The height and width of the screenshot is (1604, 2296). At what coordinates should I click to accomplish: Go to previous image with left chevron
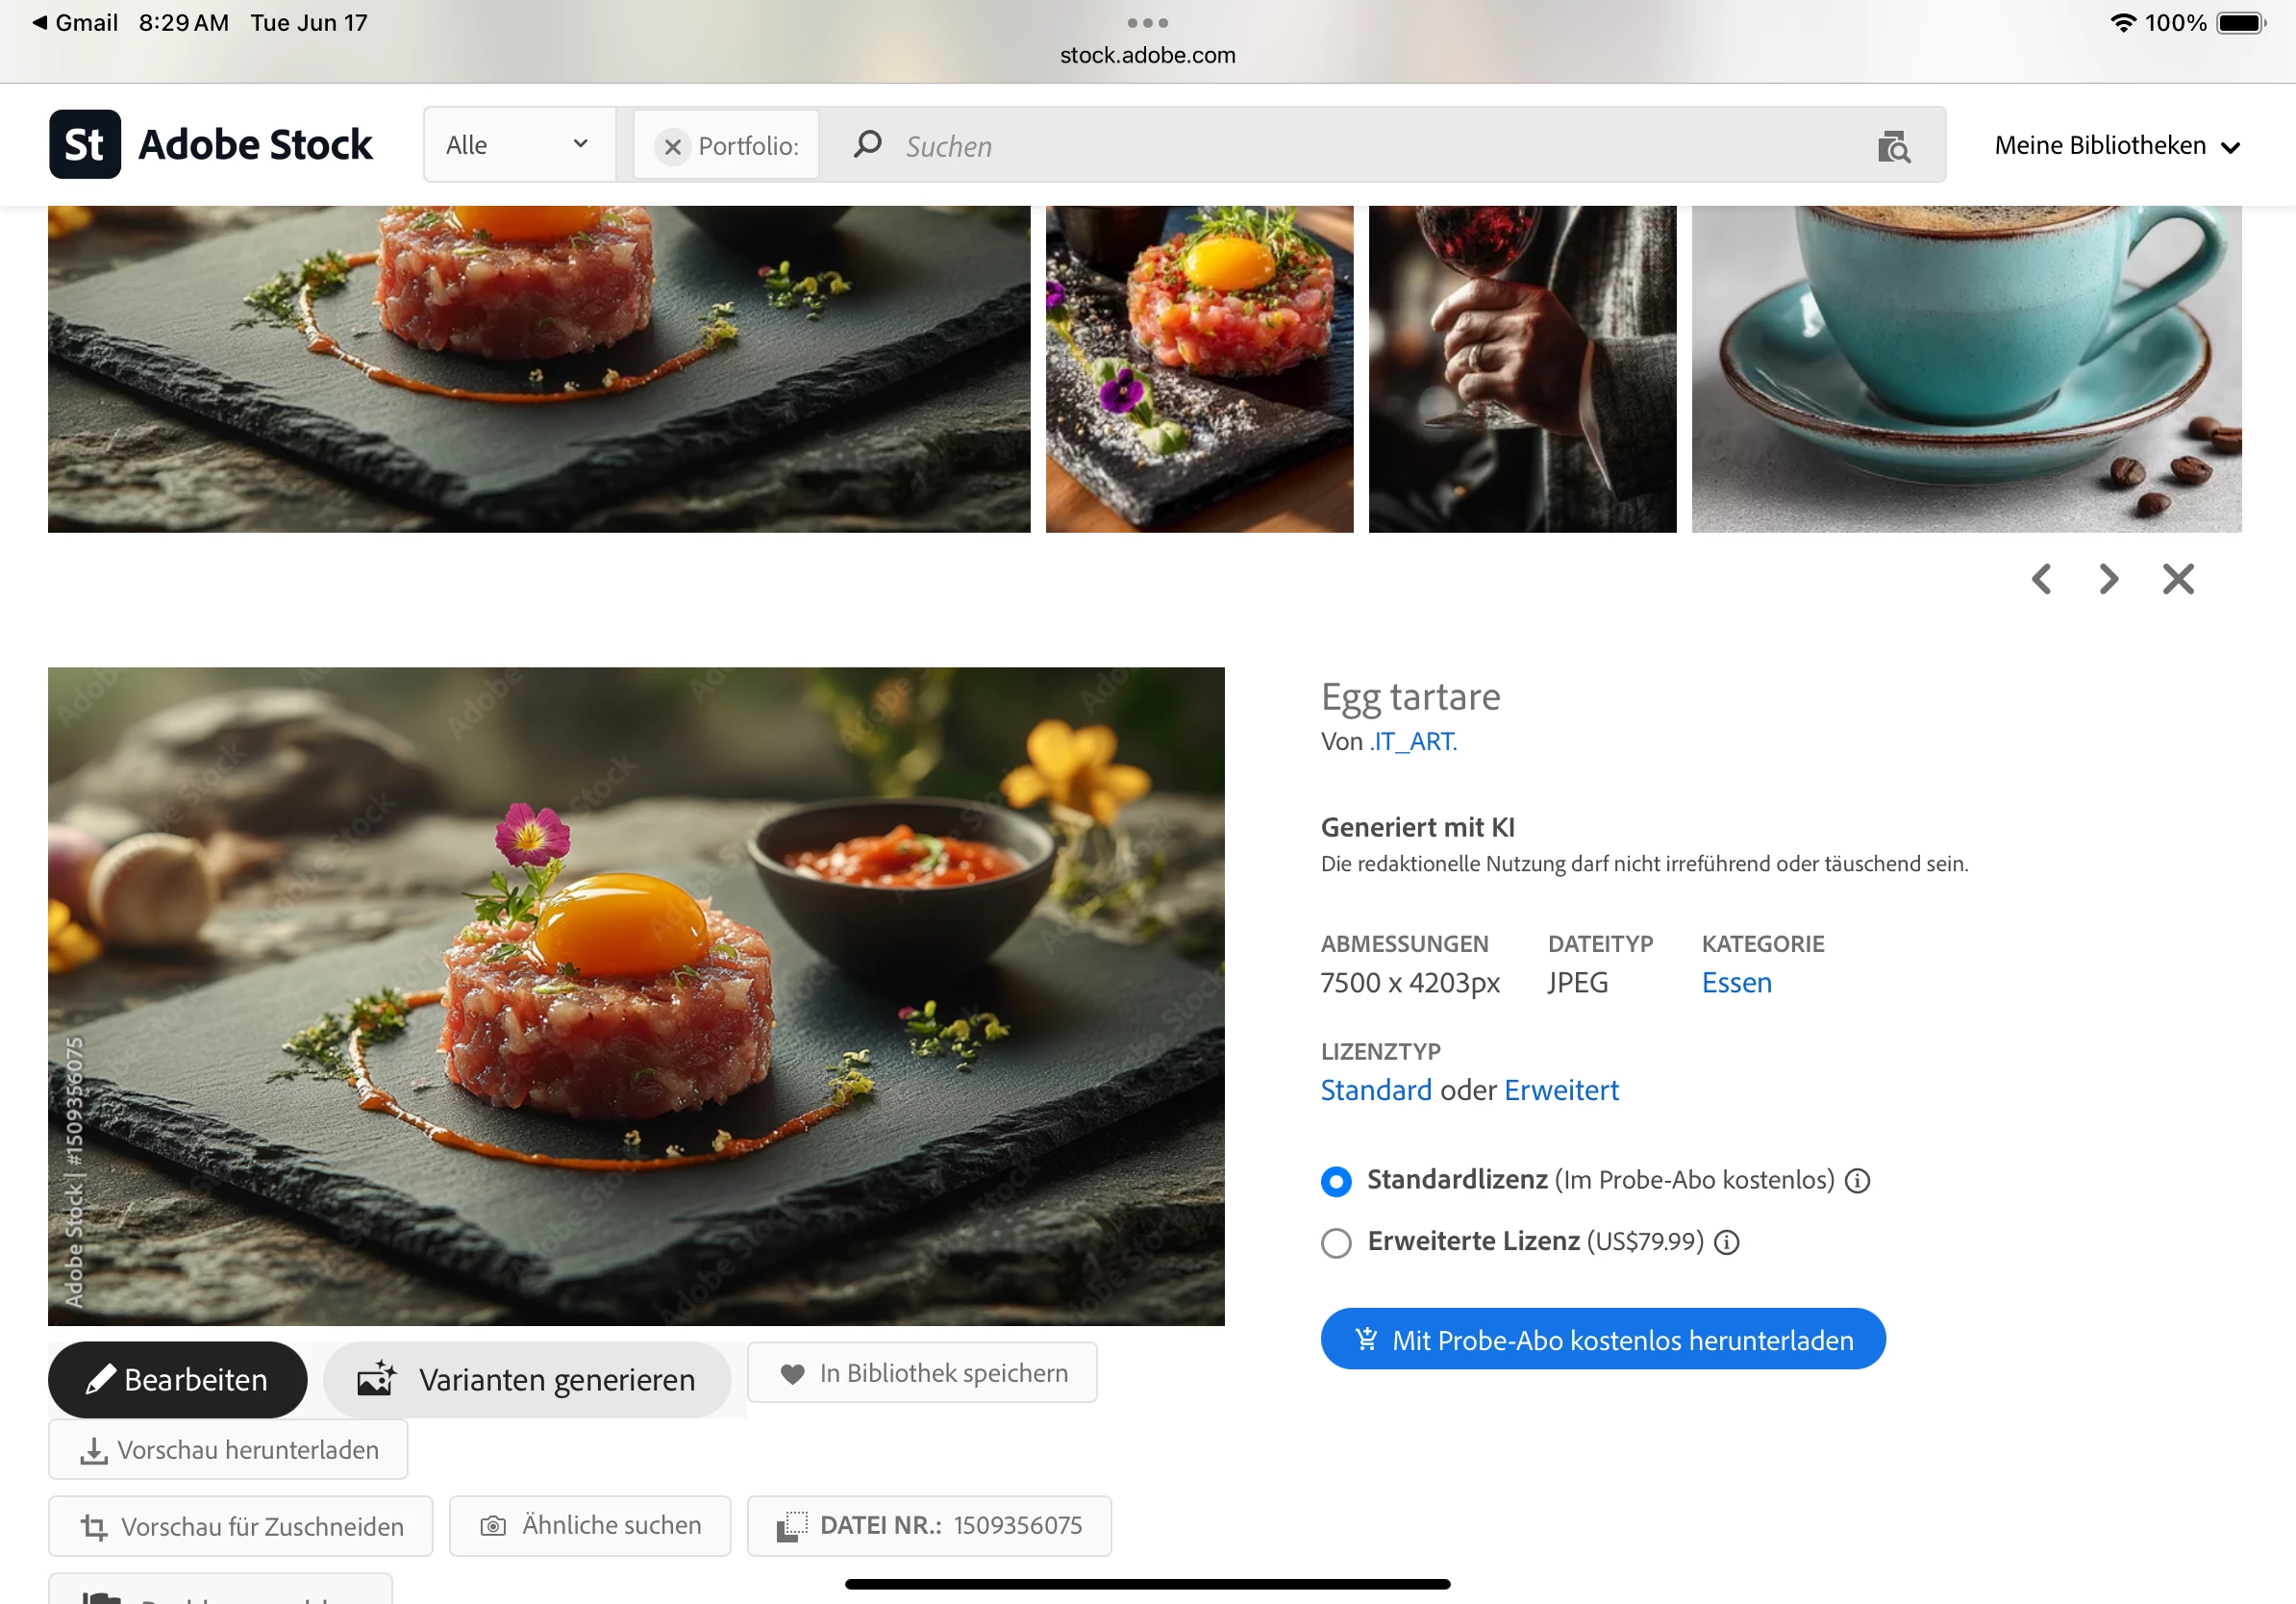[x=2041, y=579]
